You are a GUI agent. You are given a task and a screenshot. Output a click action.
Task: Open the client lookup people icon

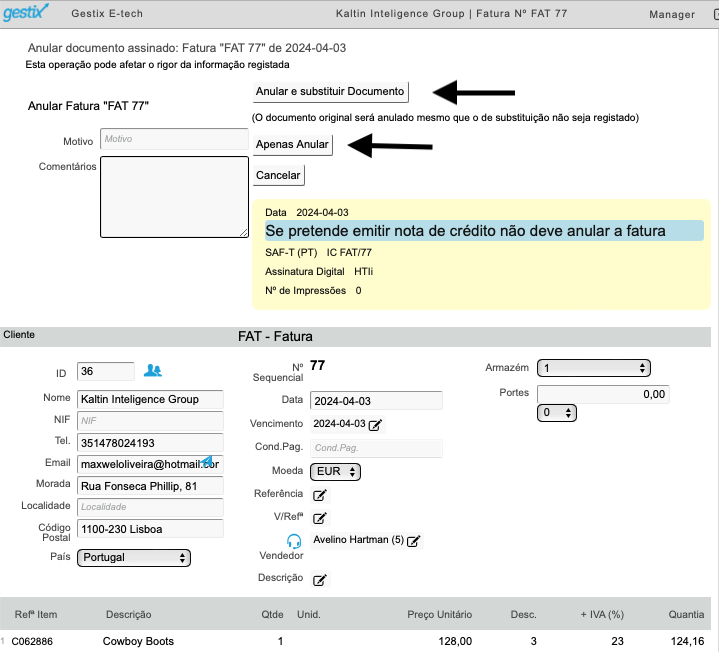point(153,370)
